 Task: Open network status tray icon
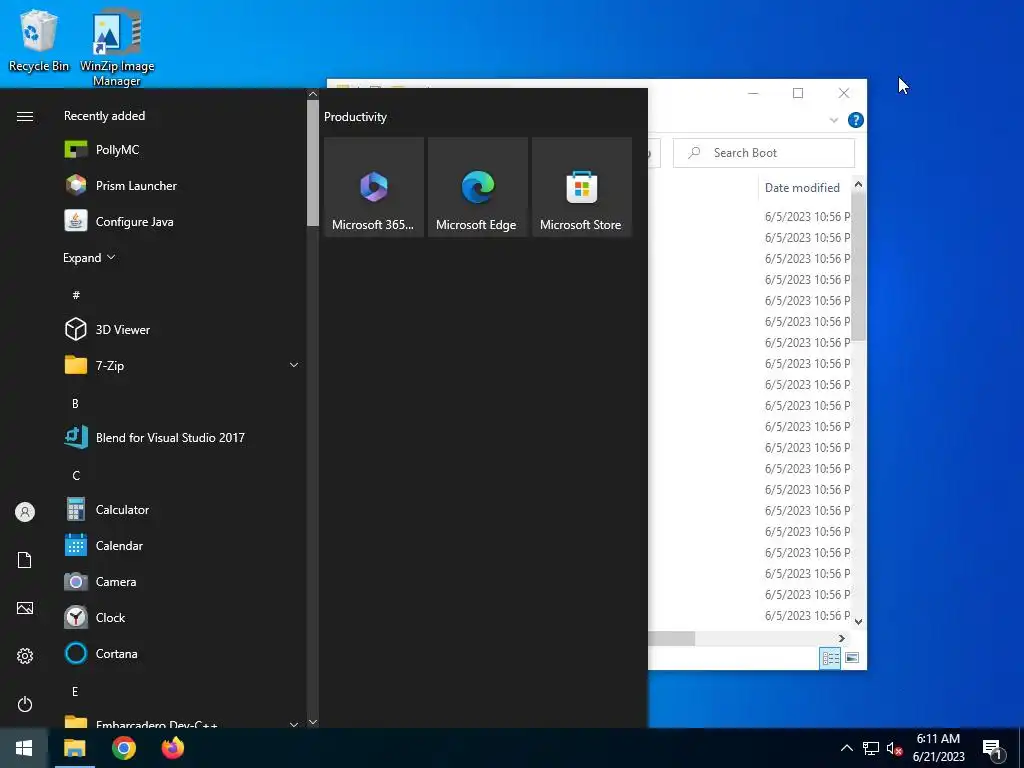pos(871,748)
